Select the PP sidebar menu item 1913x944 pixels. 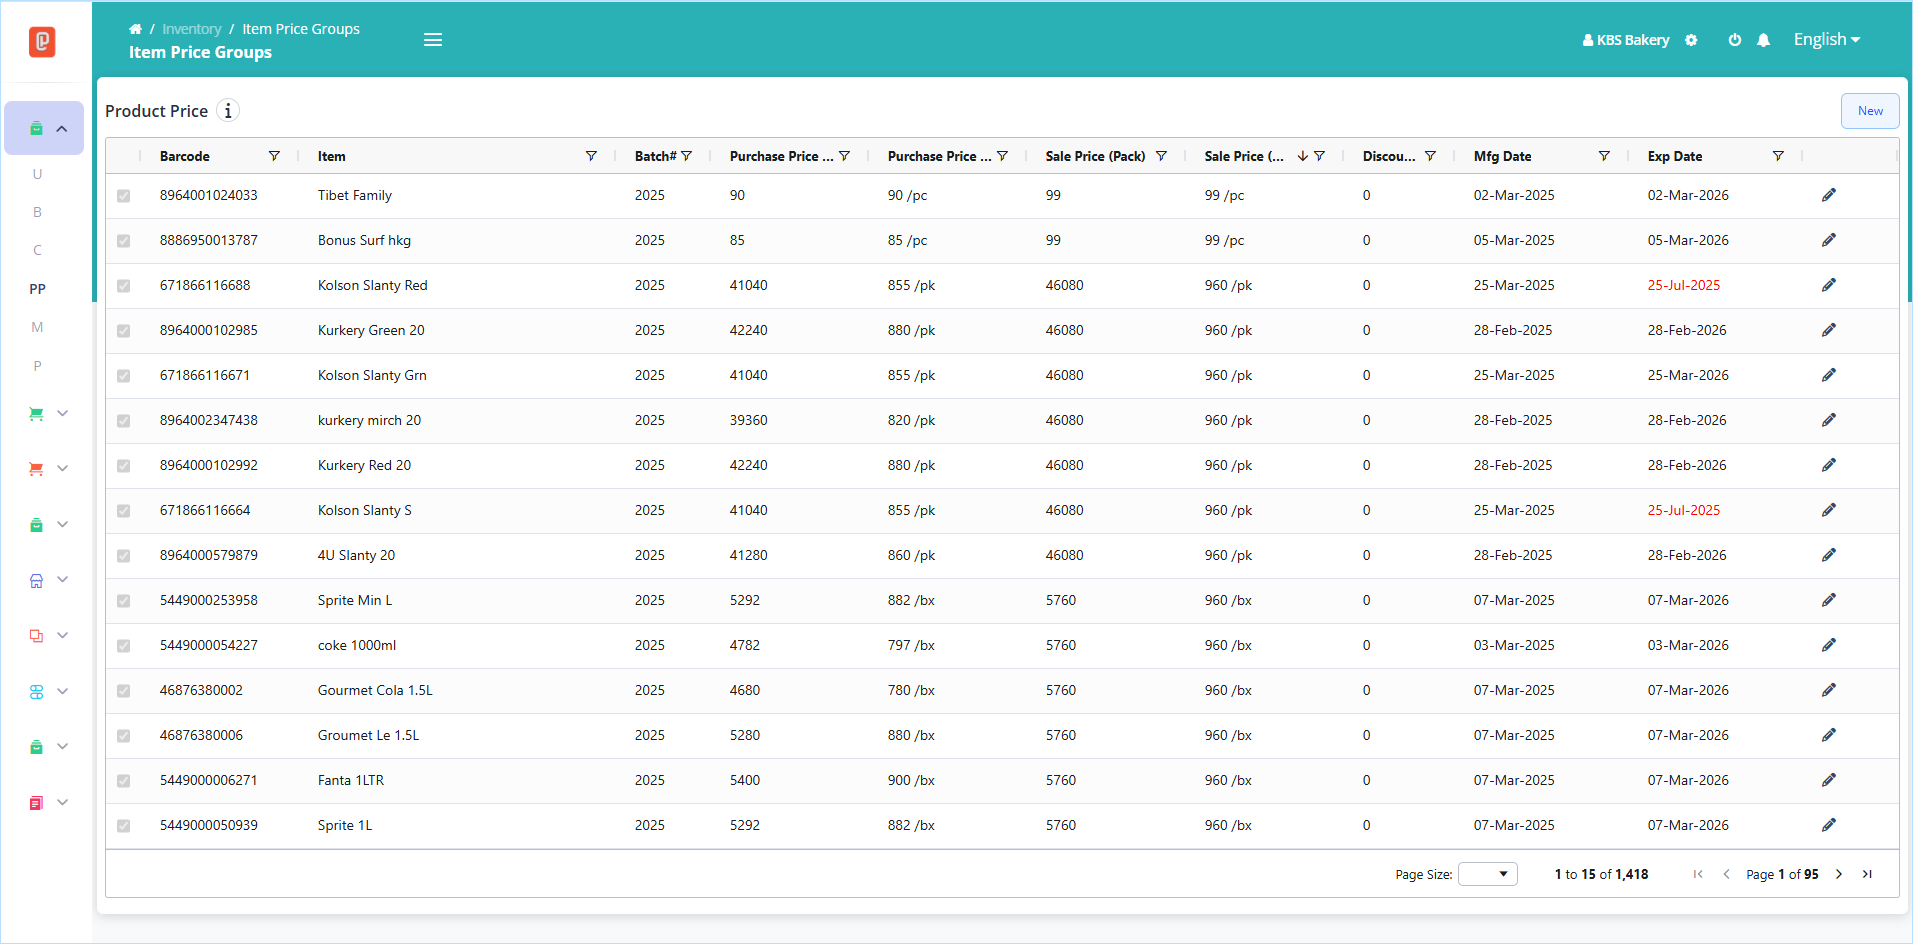[38, 289]
